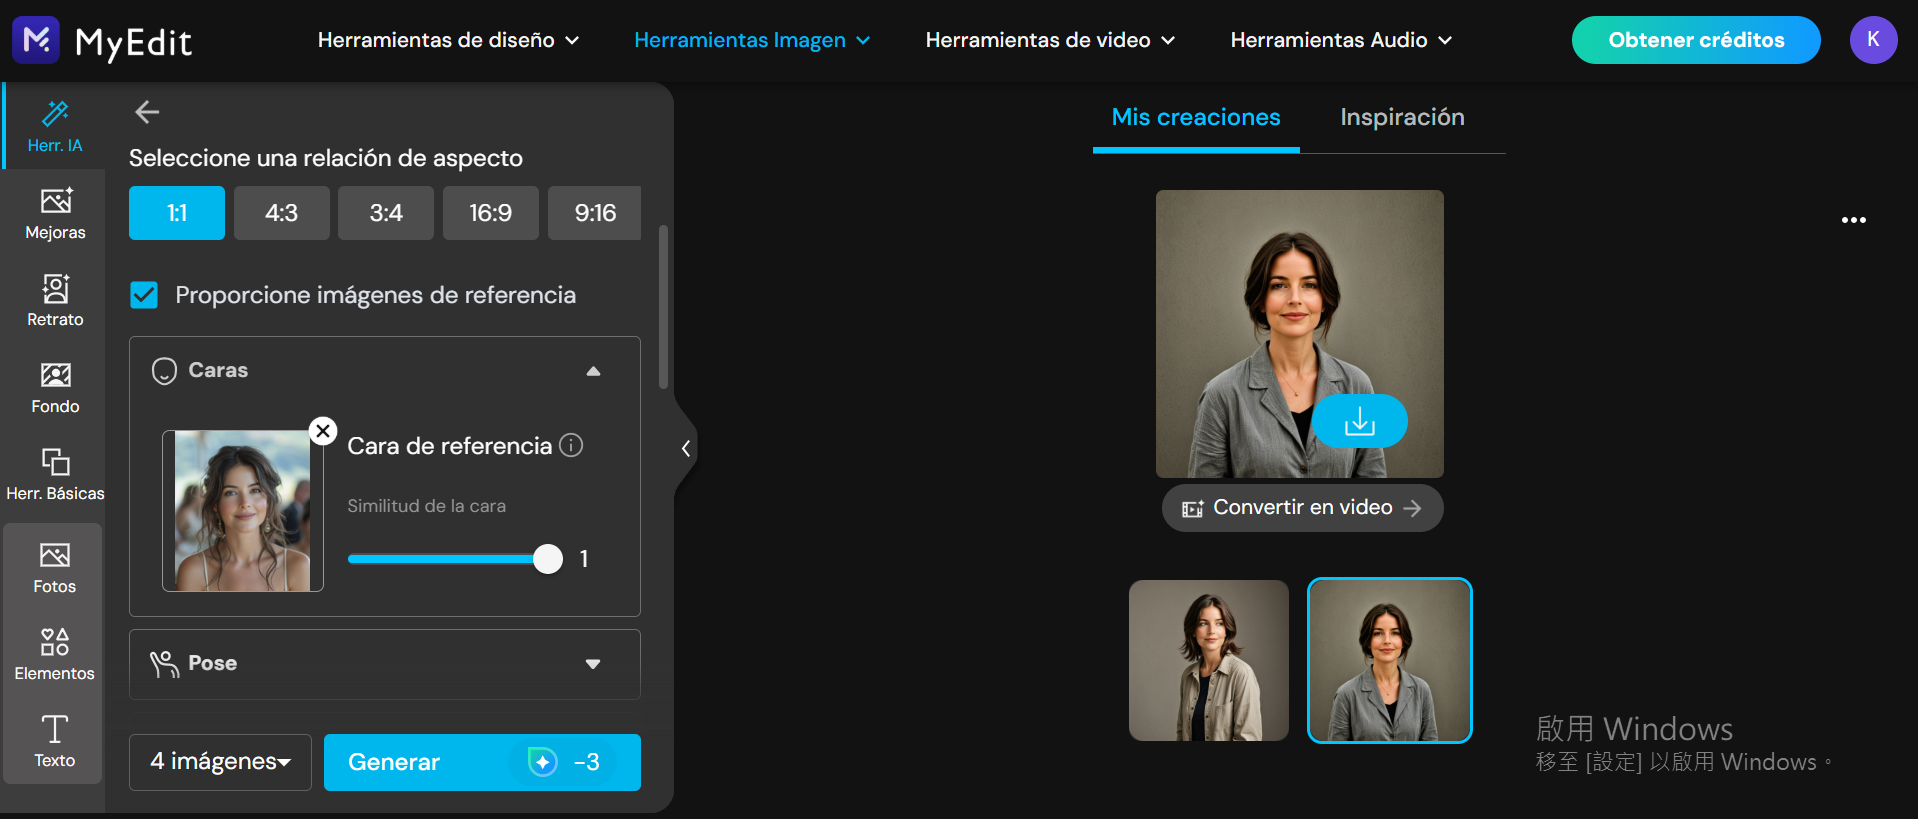Select the Texto tool

click(x=55, y=741)
